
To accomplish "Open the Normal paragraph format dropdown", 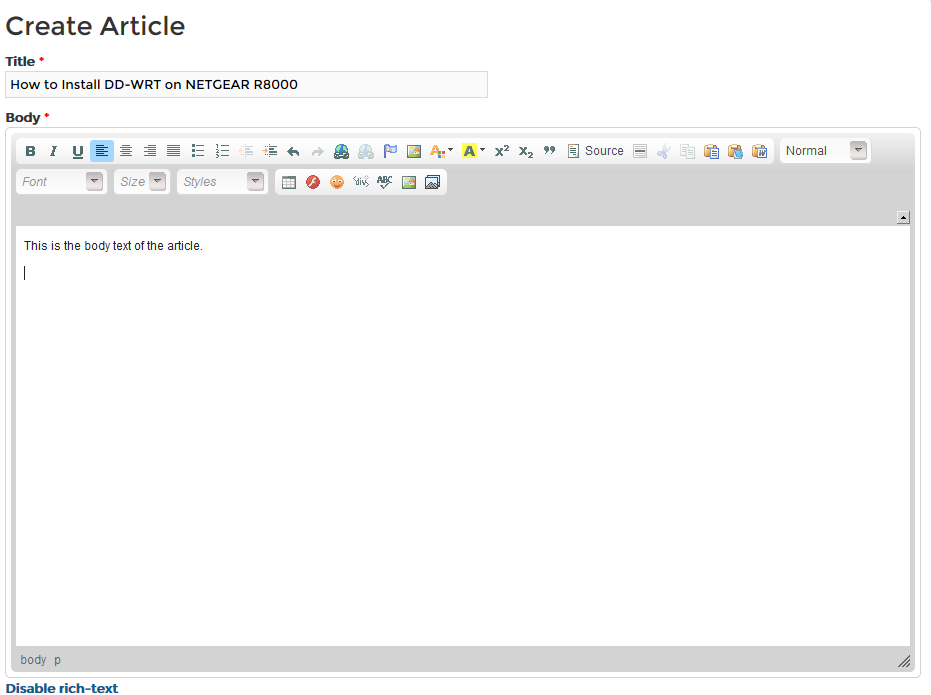I will [x=825, y=151].
